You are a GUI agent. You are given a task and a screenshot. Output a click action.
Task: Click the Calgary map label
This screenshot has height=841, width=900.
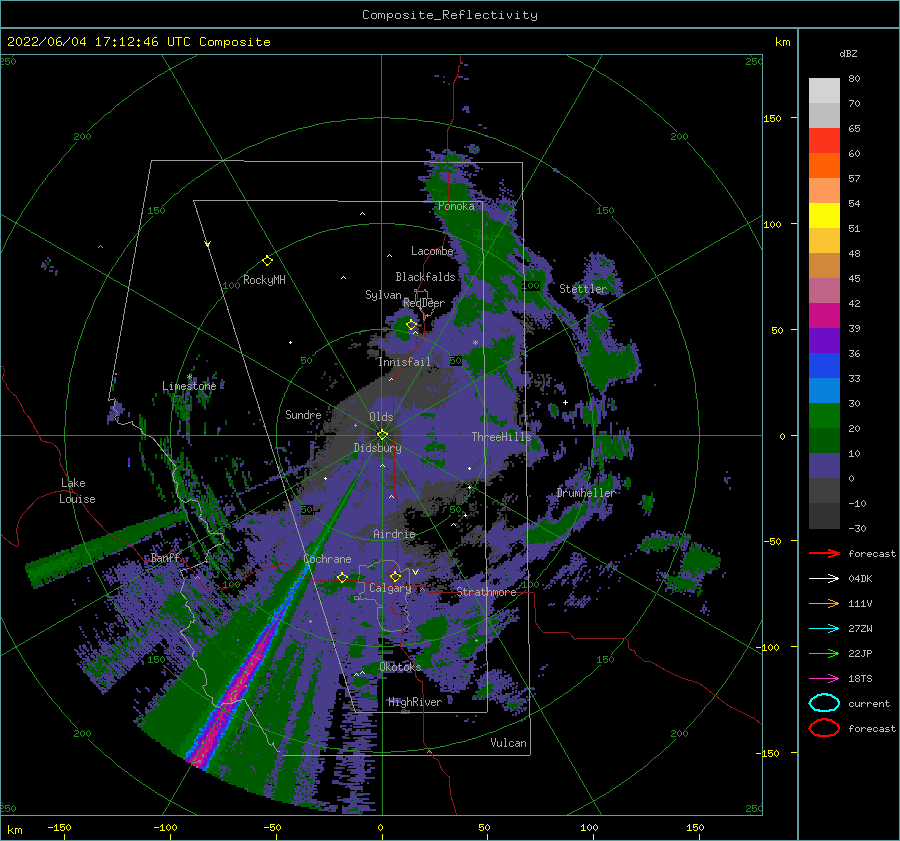(390, 588)
